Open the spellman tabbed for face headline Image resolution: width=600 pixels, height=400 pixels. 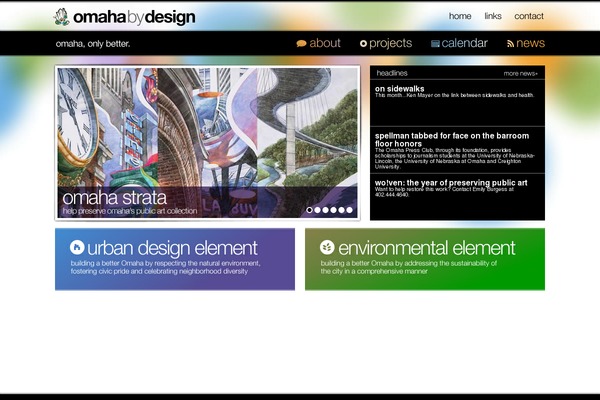point(452,140)
